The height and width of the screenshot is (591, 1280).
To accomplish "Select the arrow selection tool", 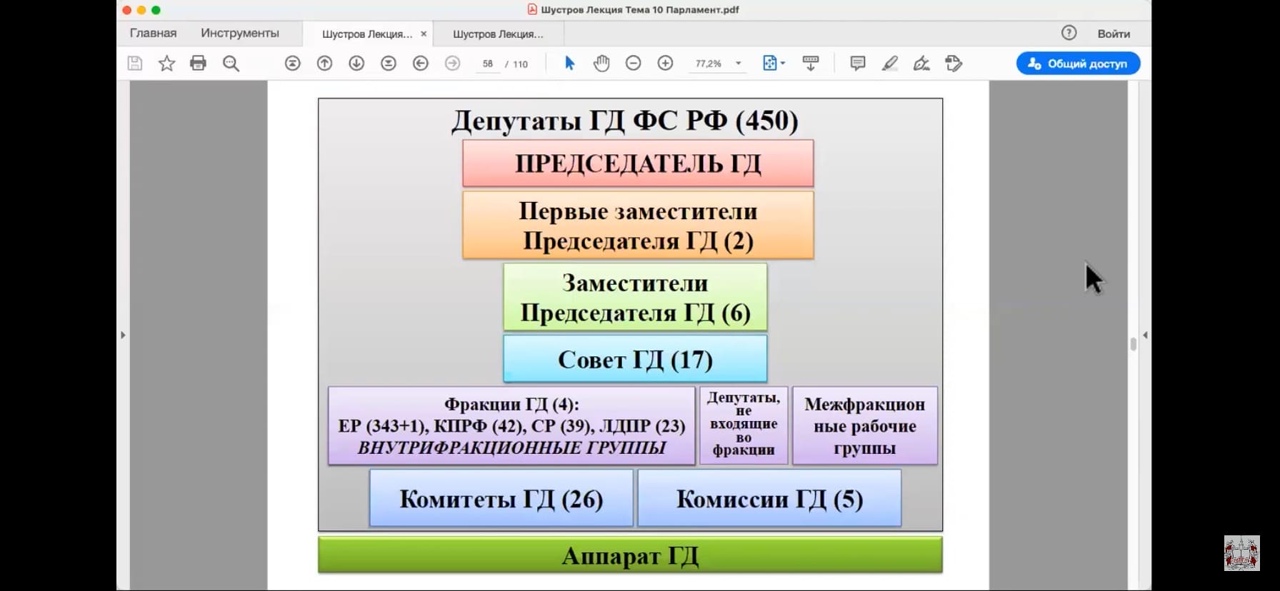I will point(570,63).
